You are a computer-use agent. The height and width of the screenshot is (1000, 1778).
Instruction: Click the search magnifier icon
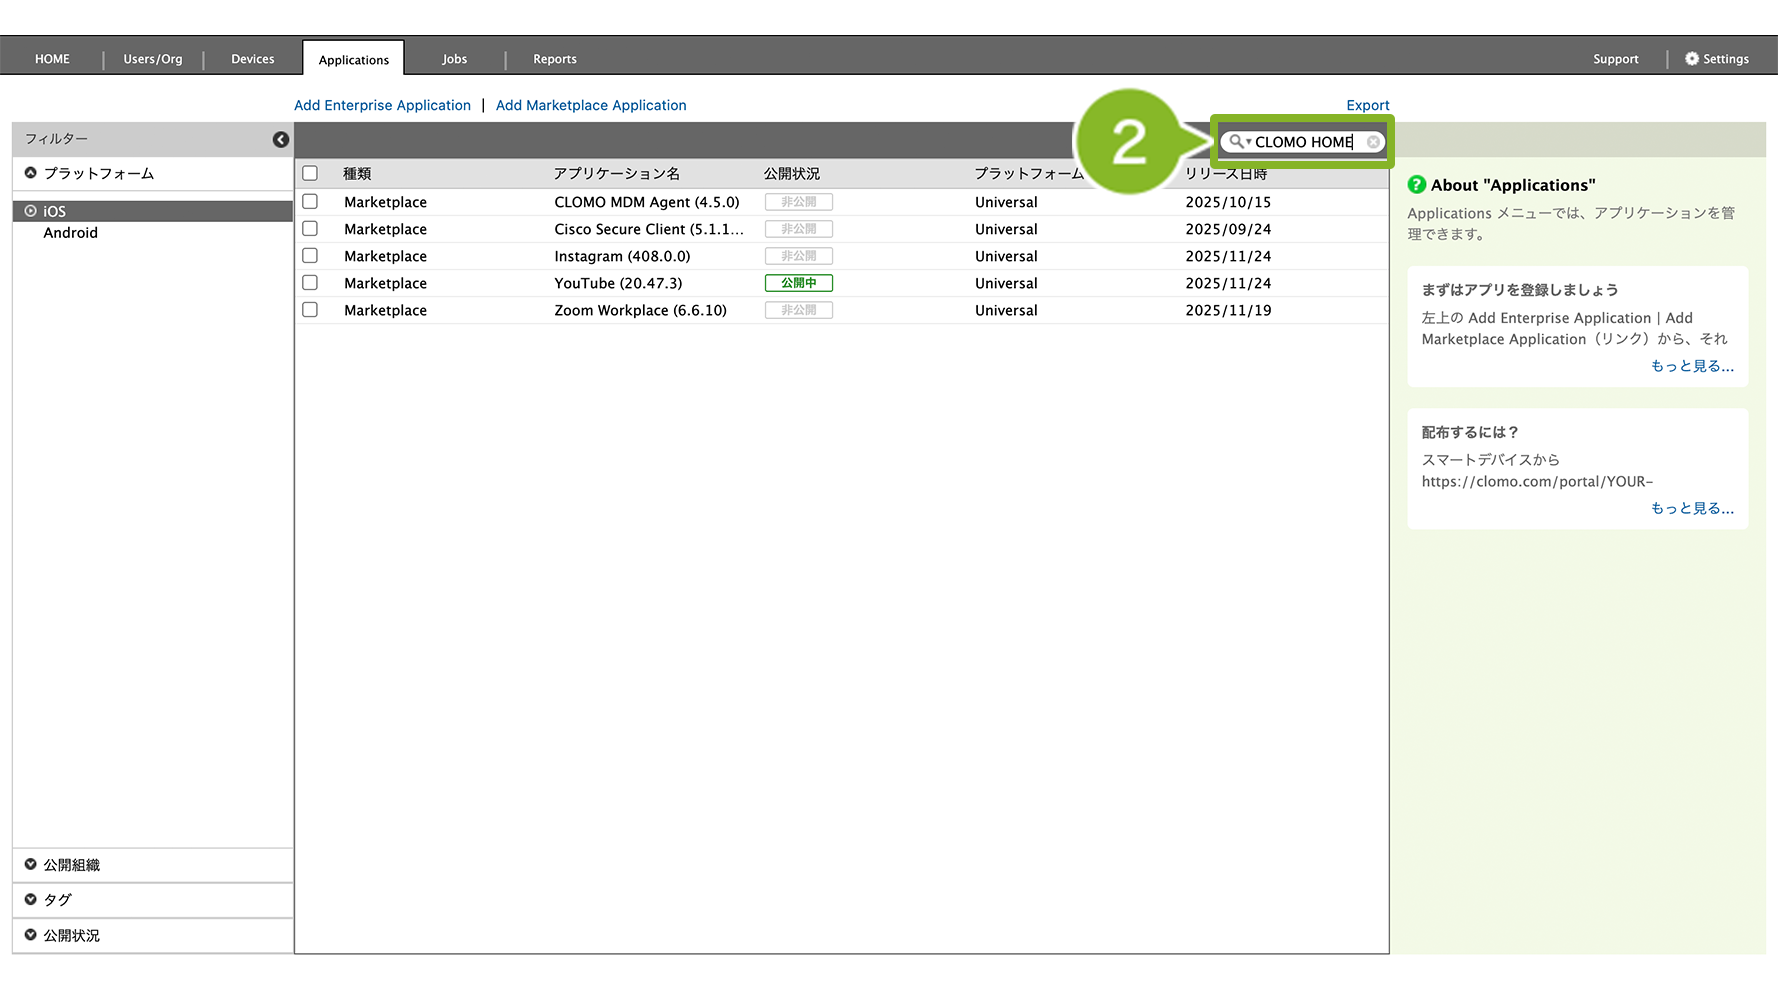click(1237, 142)
